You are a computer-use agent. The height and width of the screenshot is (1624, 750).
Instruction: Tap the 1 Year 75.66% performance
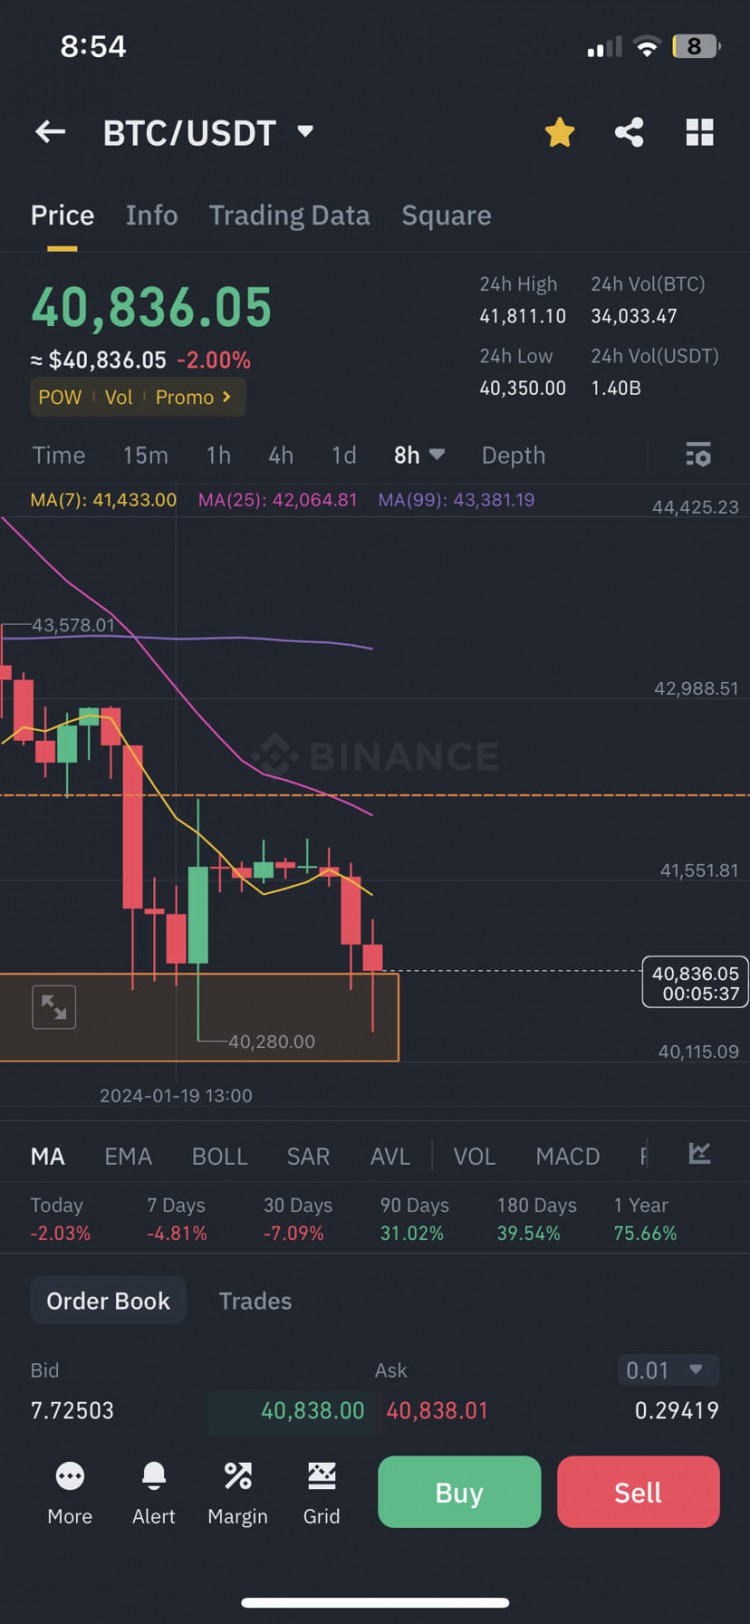(x=645, y=1219)
